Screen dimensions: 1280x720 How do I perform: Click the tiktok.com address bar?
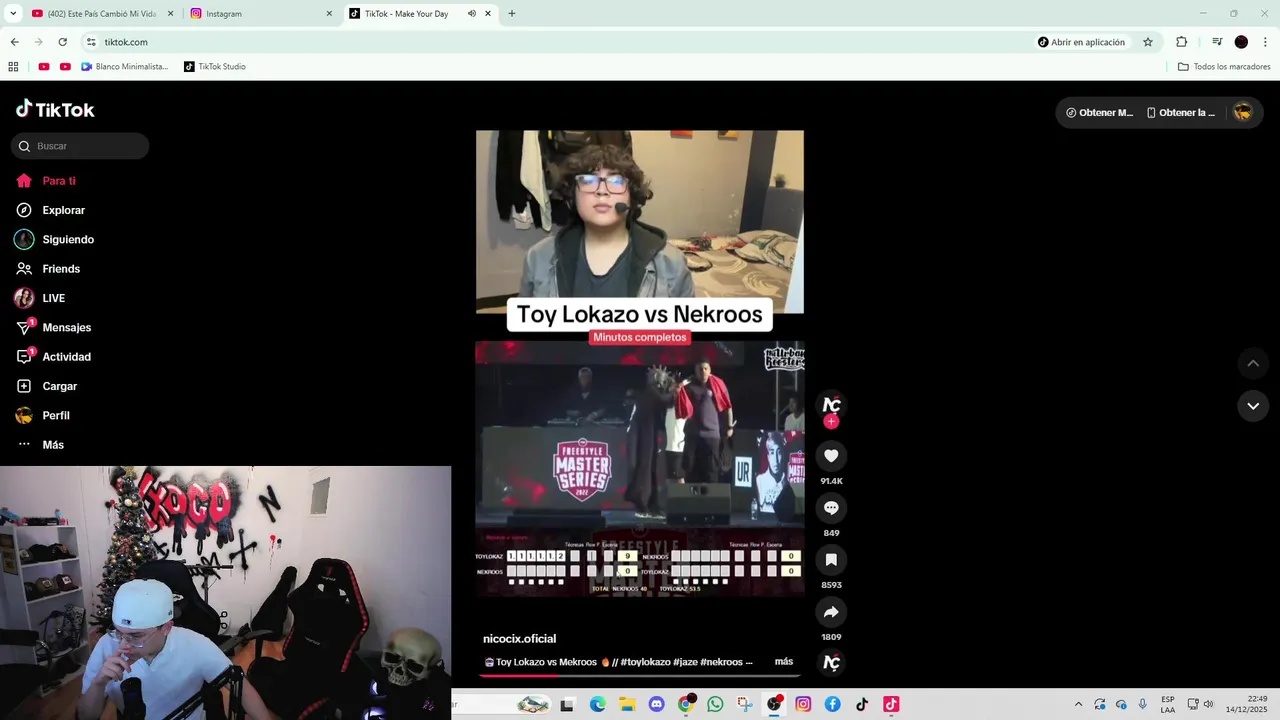coord(560,42)
